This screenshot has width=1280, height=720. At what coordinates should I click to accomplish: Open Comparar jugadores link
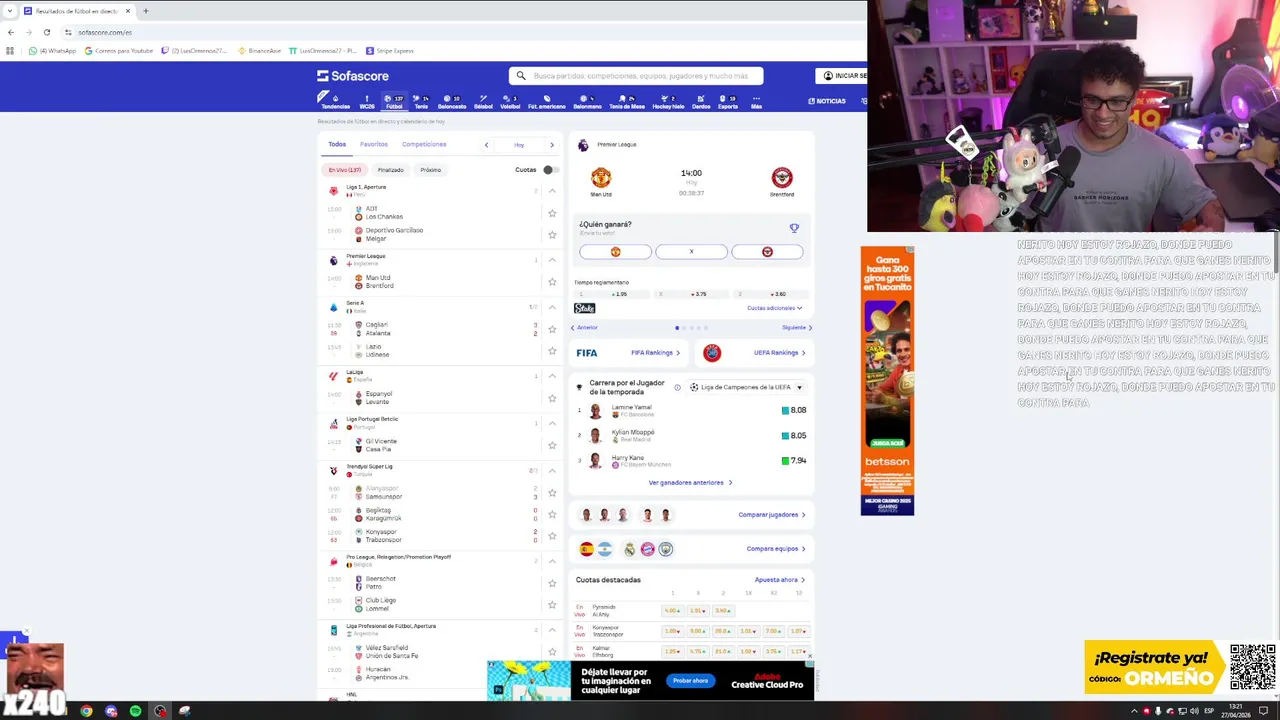click(772, 515)
